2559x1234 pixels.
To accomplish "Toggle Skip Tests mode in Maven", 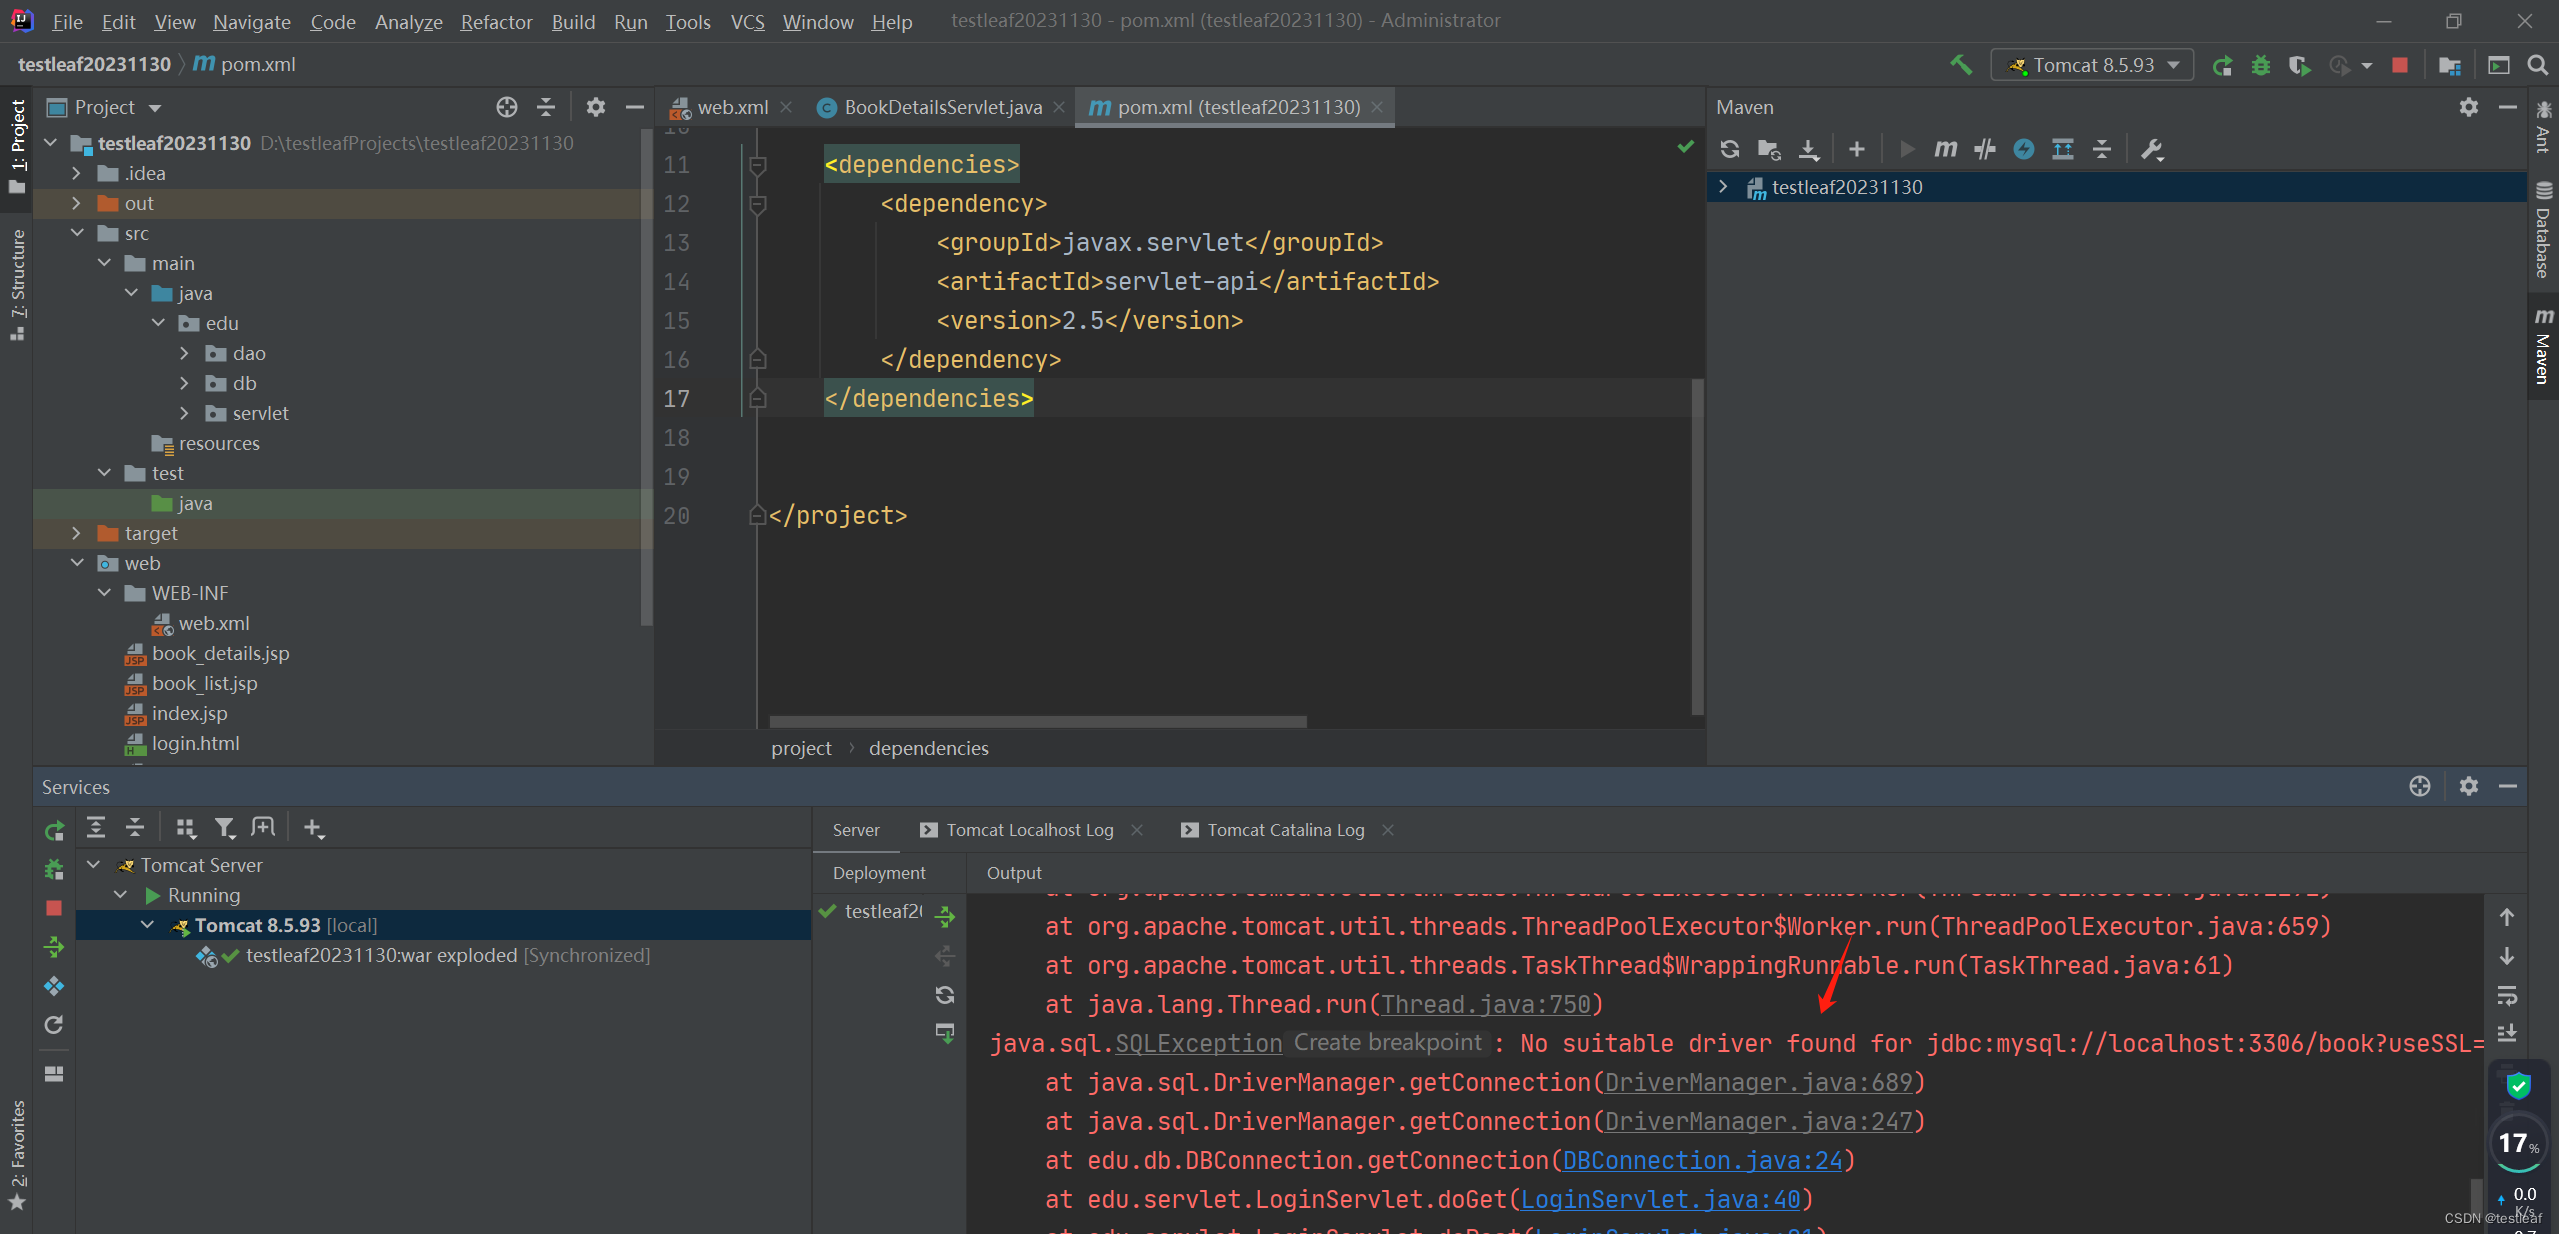I will point(2023,149).
